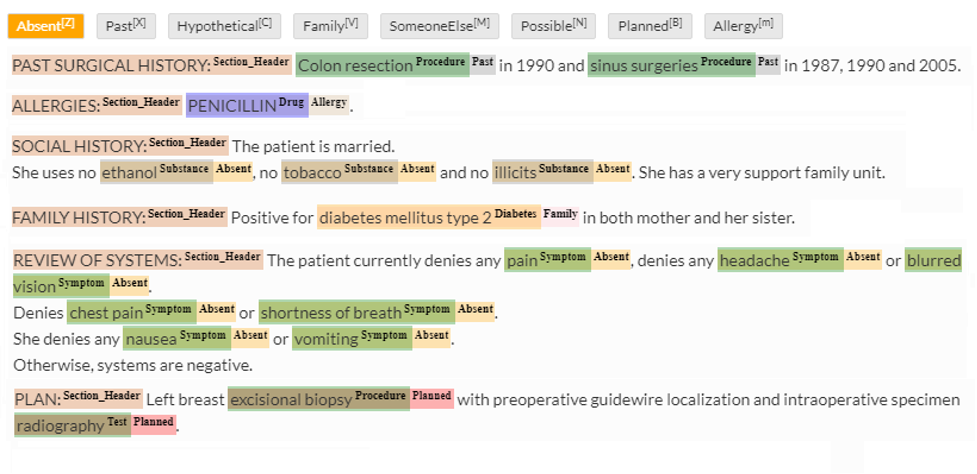Choose the Planned assertion button
Viewport: 977px width, 474px height.
pos(650,26)
